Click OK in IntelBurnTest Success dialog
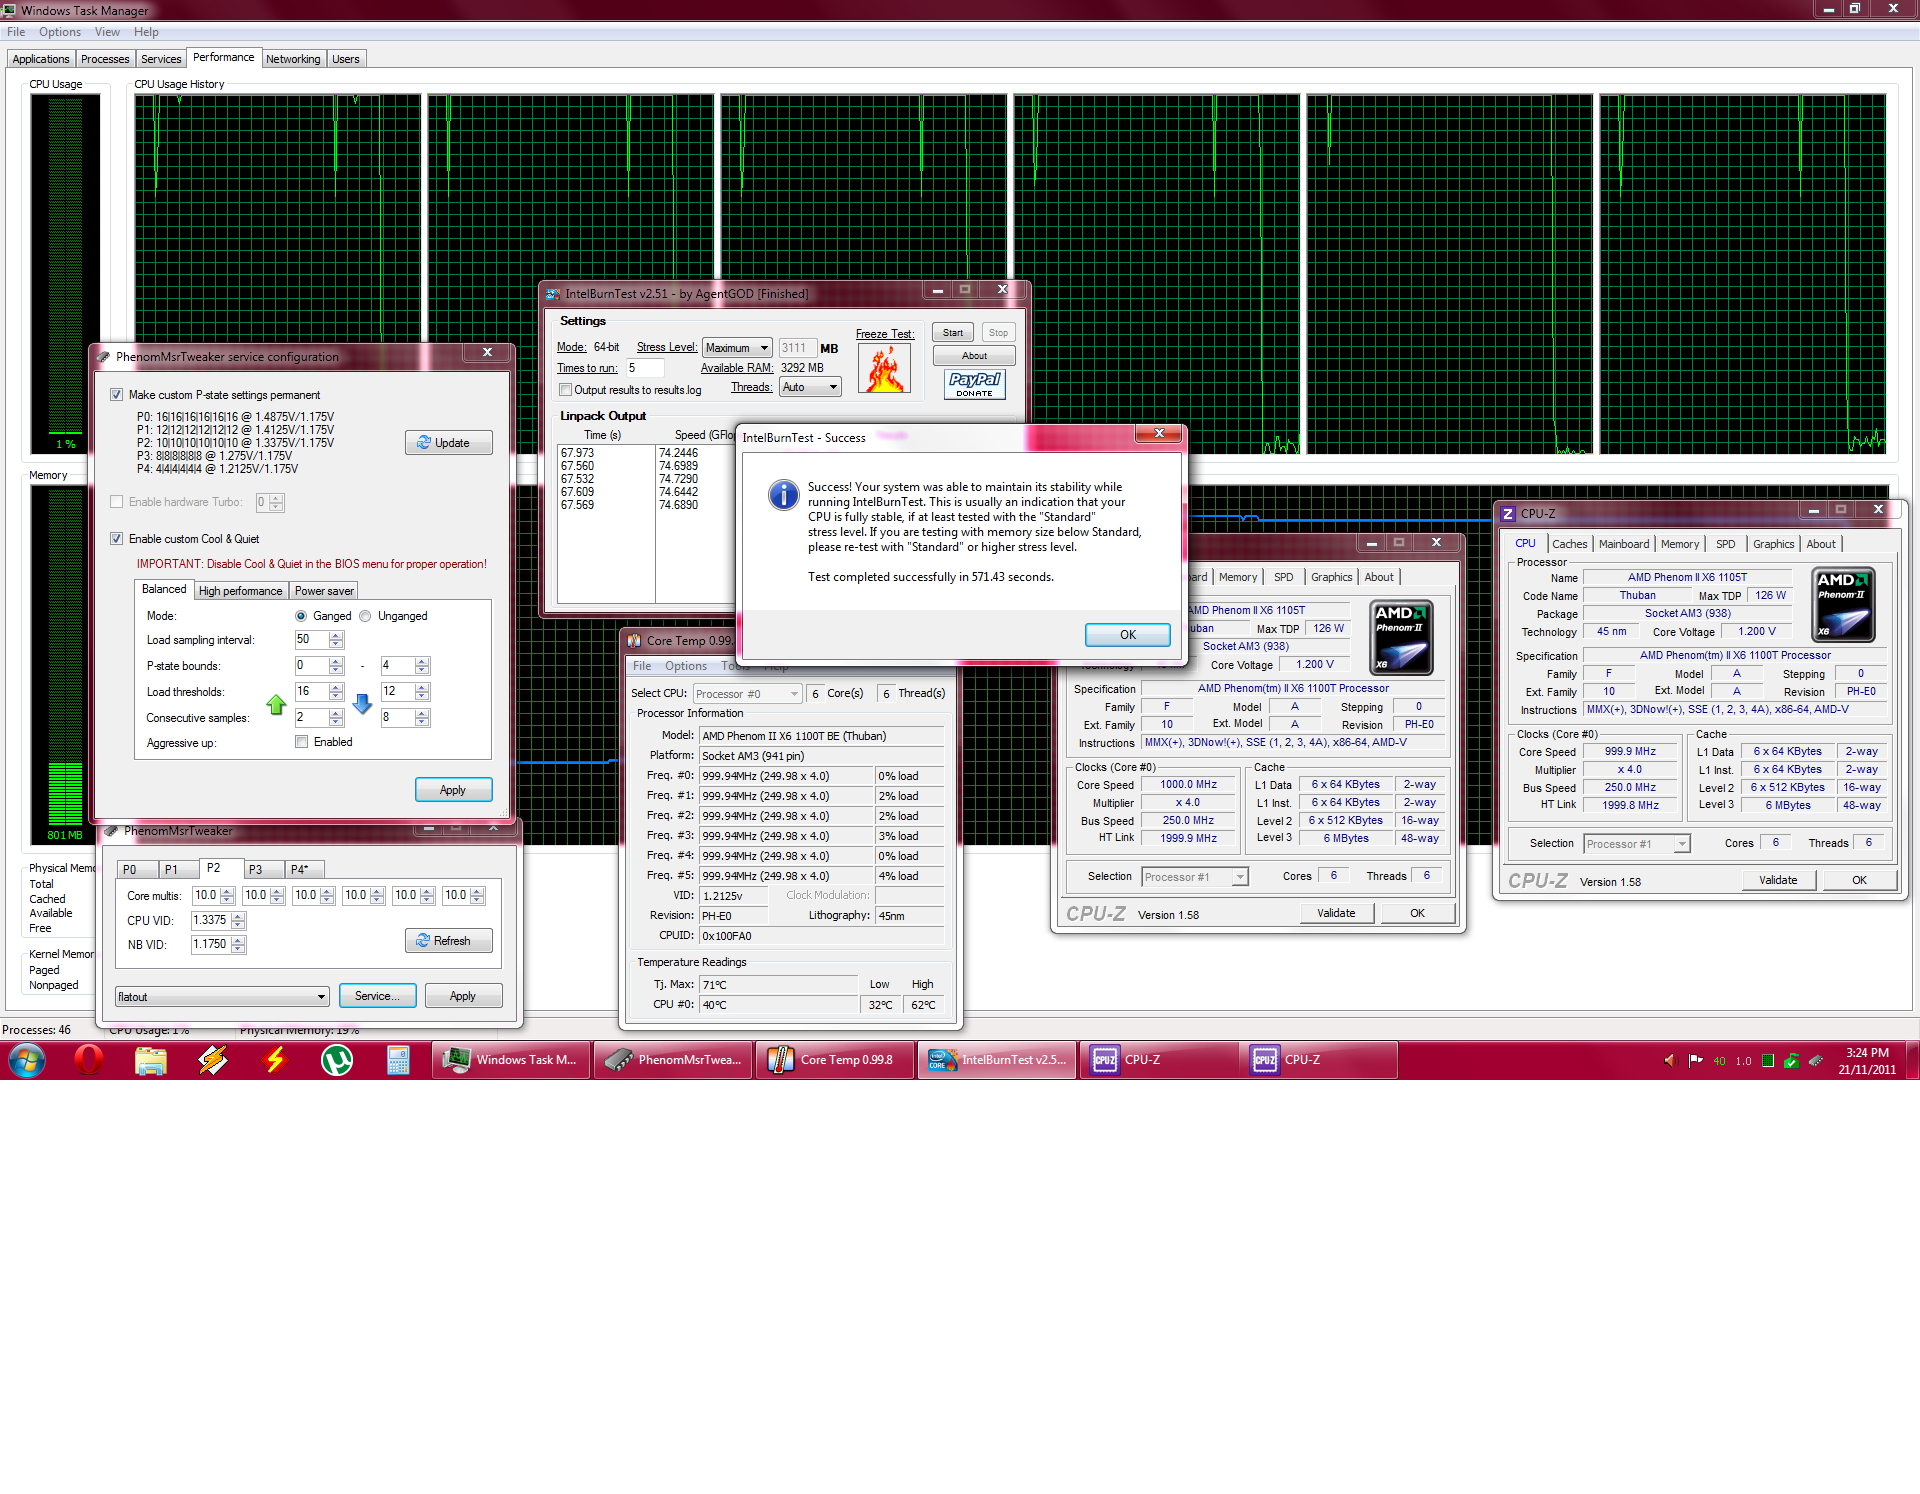1920x1494 pixels. 1128,635
